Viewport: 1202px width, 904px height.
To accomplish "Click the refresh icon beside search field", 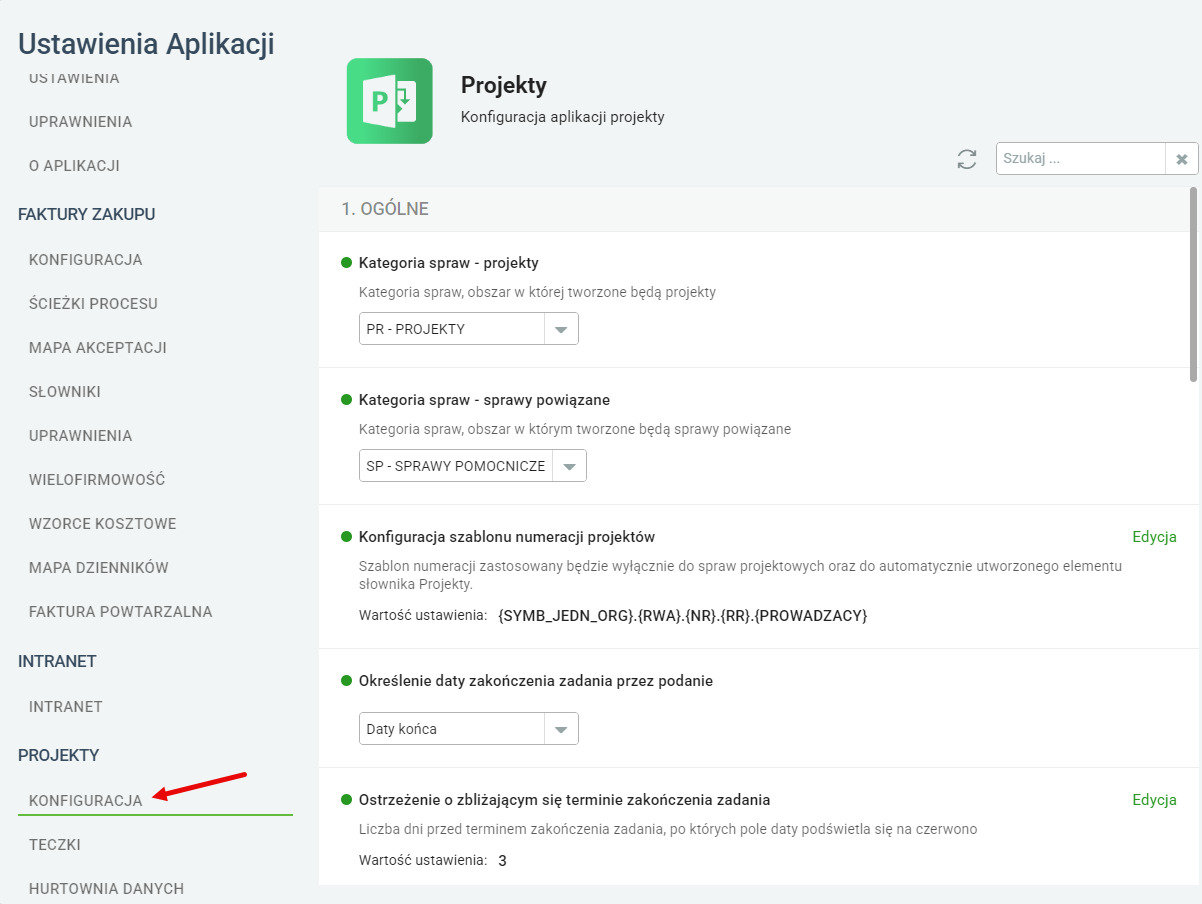I will [x=967, y=159].
